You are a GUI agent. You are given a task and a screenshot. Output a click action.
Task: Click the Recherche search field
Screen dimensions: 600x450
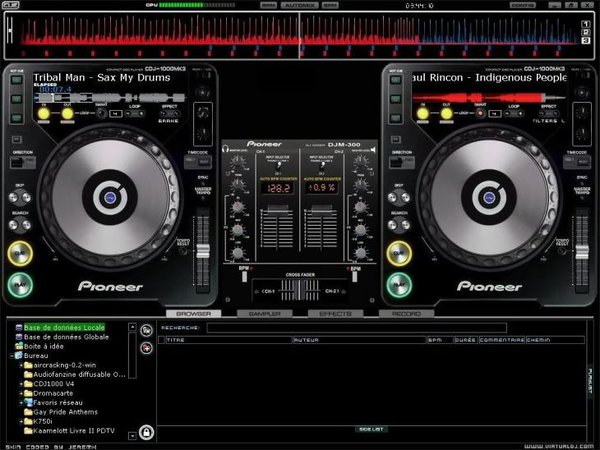click(357, 328)
